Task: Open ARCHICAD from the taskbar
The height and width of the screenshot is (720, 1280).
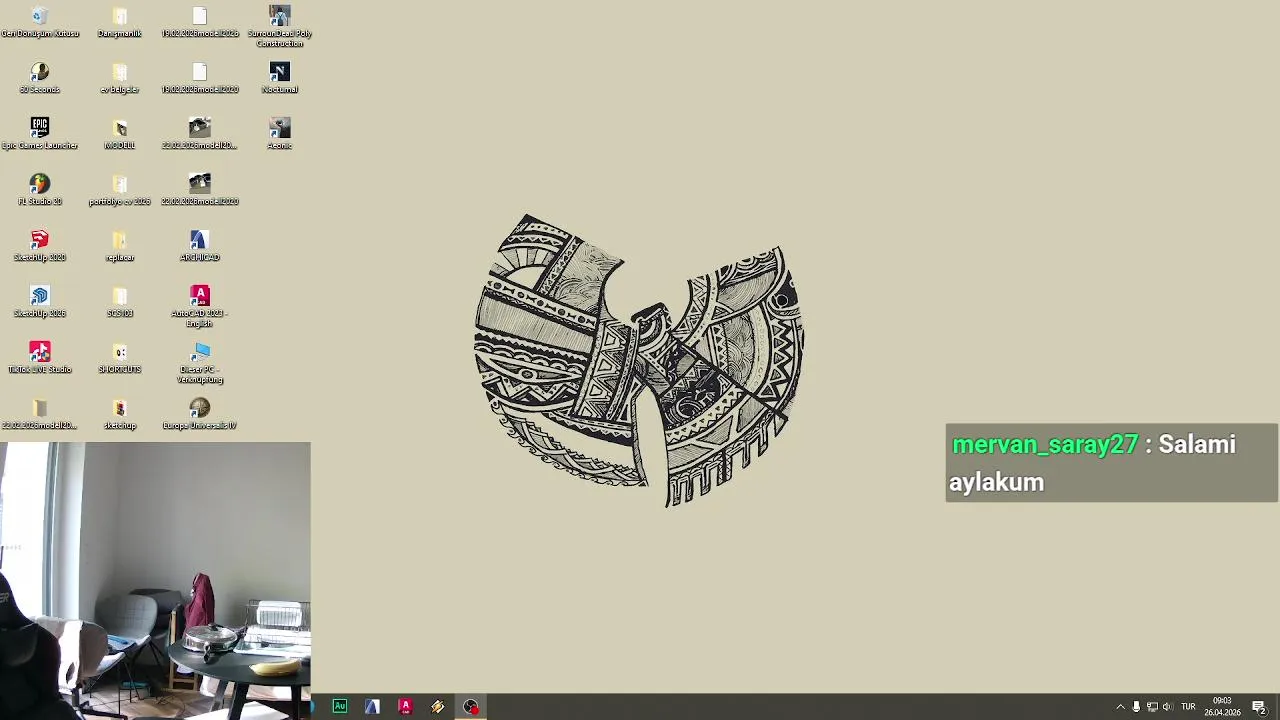Action: pos(372,707)
